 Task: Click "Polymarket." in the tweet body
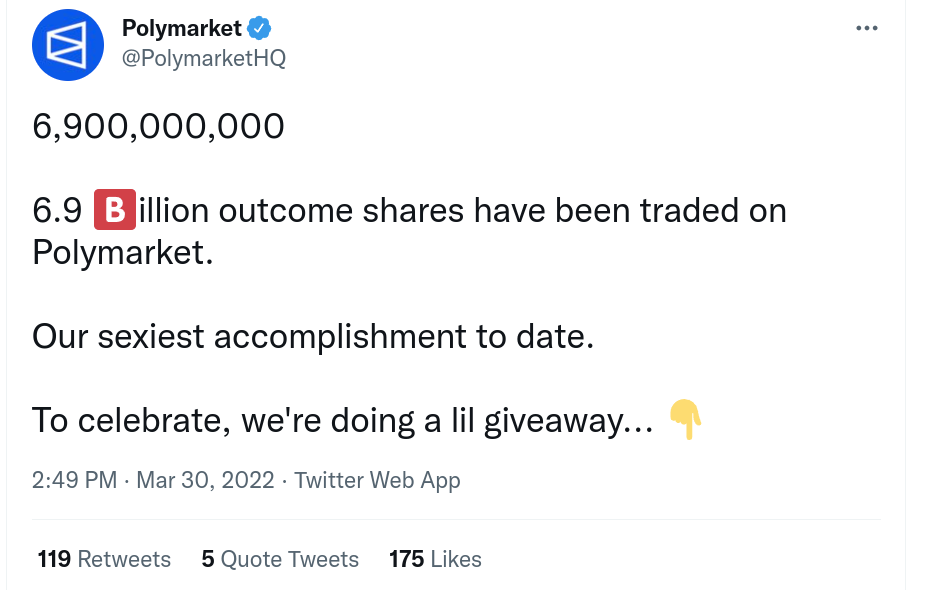123,252
